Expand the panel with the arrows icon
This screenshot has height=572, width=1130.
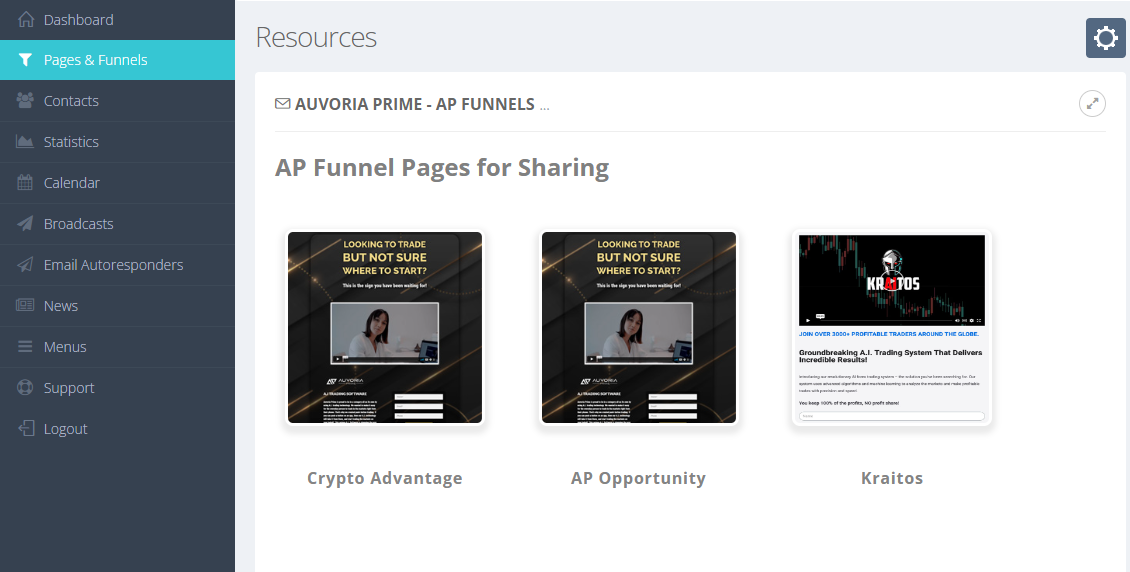click(1093, 104)
